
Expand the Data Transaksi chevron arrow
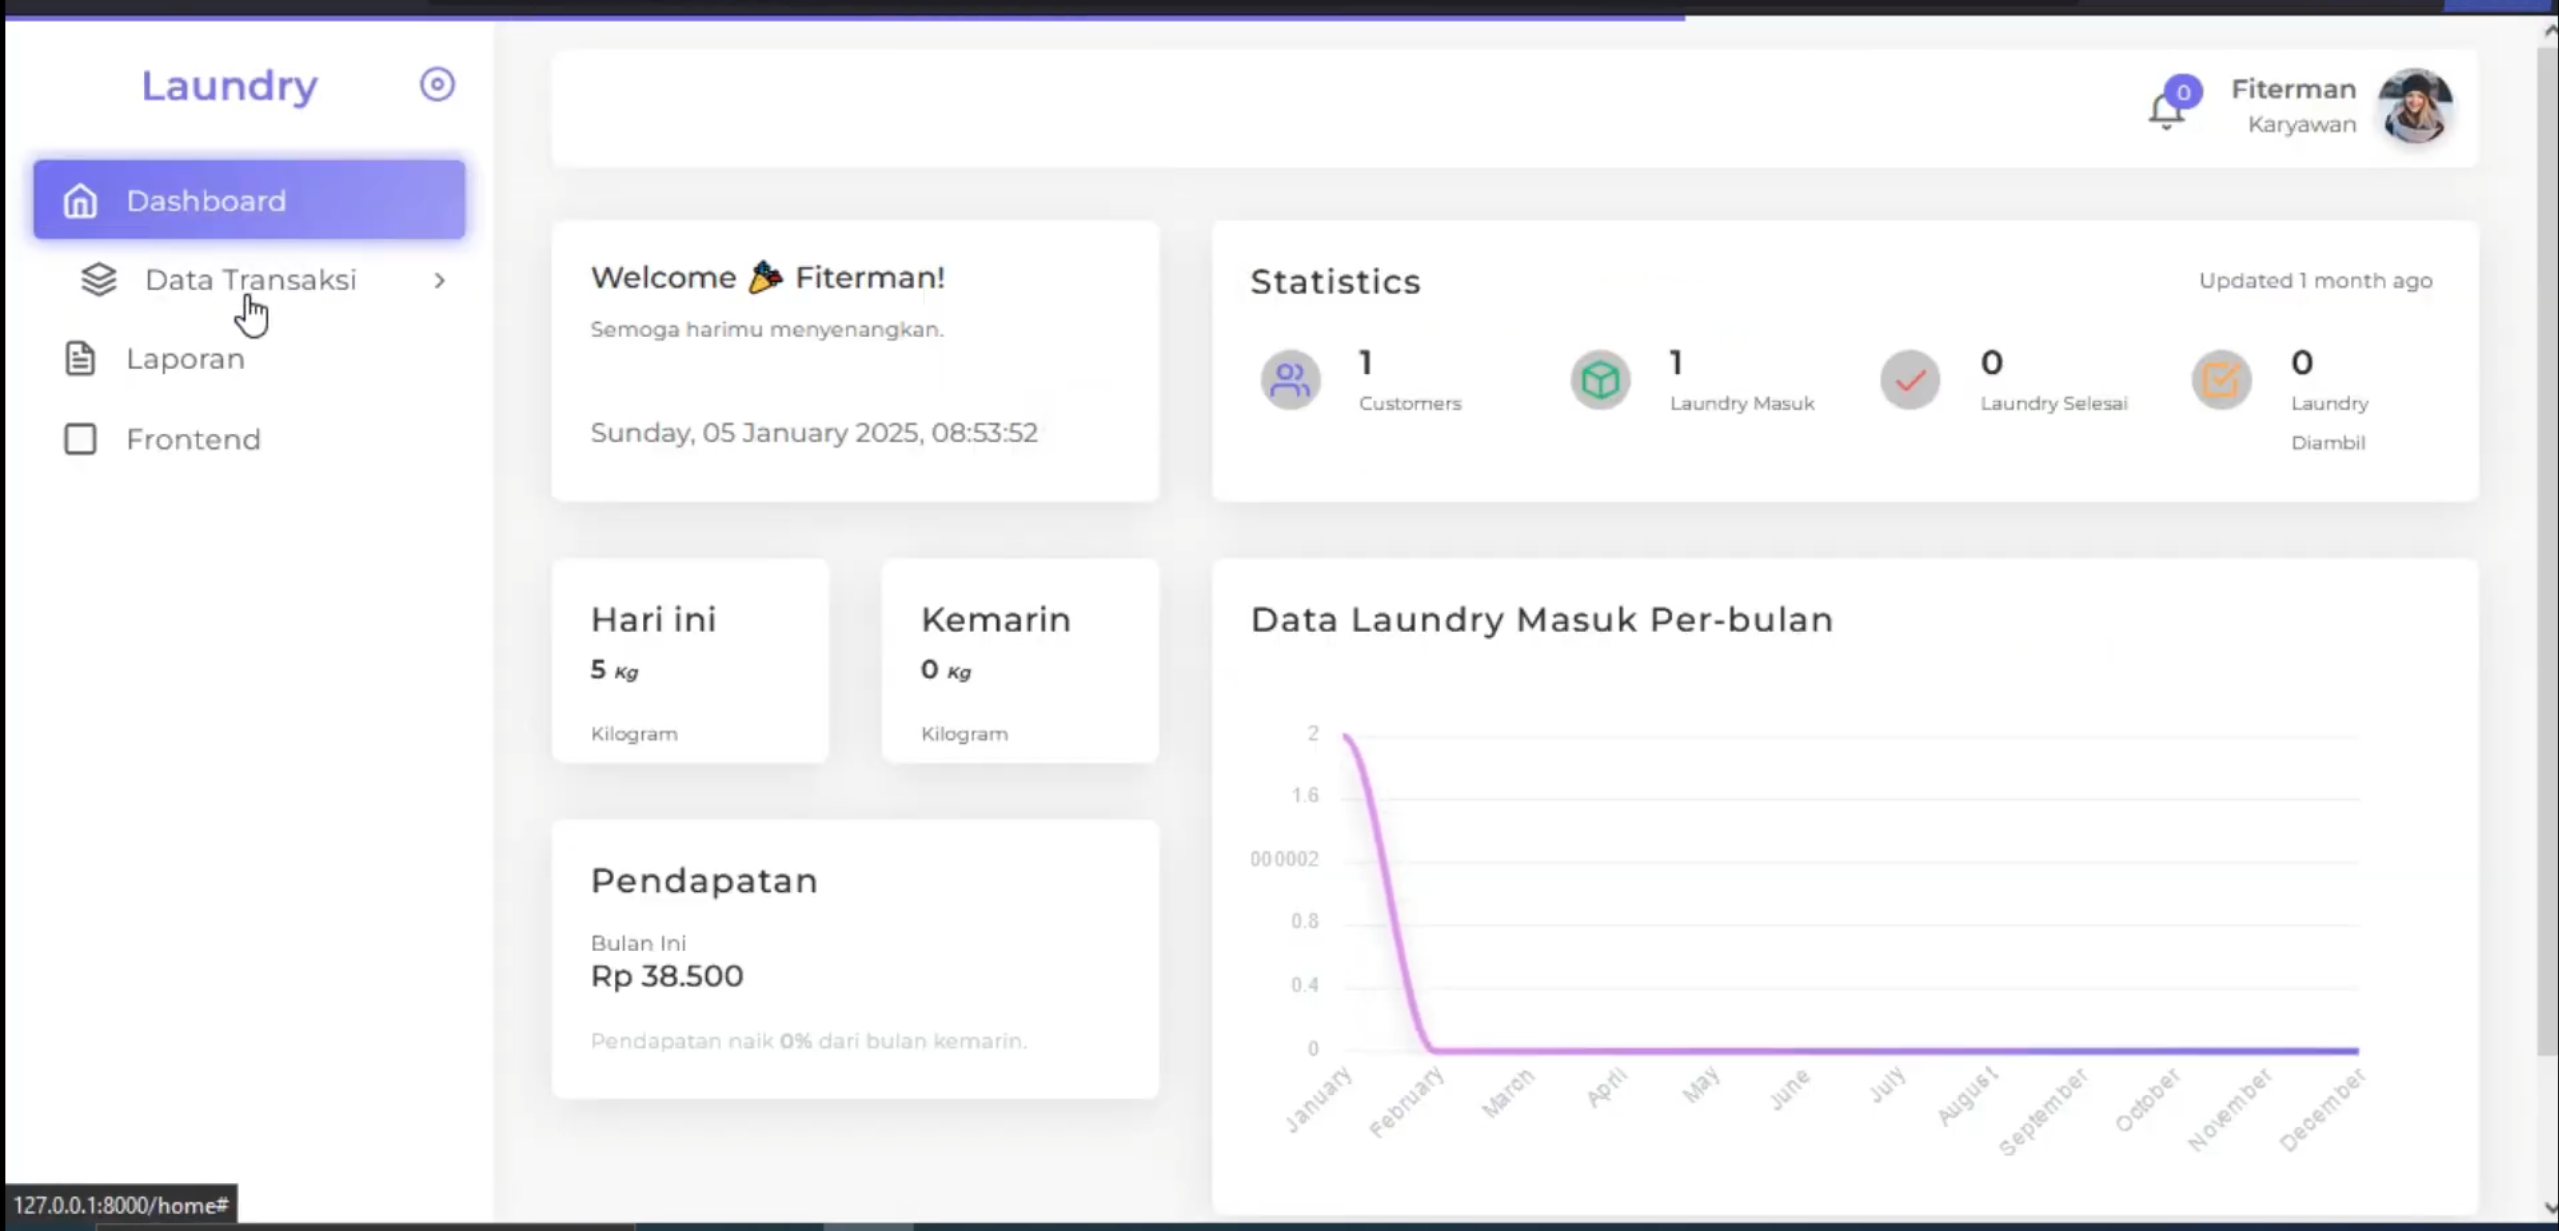pyautogui.click(x=439, y=281)
